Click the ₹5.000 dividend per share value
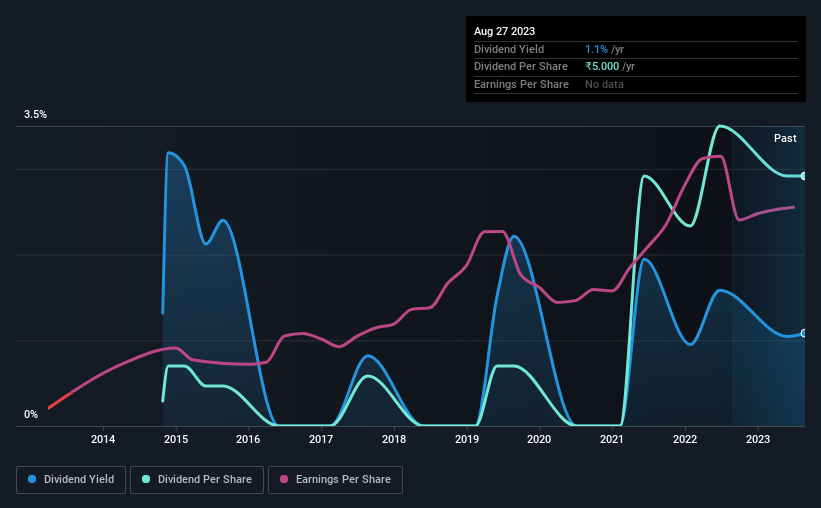Image resolution: width=821 pixels, height=508 pixels. pos(602,67)
